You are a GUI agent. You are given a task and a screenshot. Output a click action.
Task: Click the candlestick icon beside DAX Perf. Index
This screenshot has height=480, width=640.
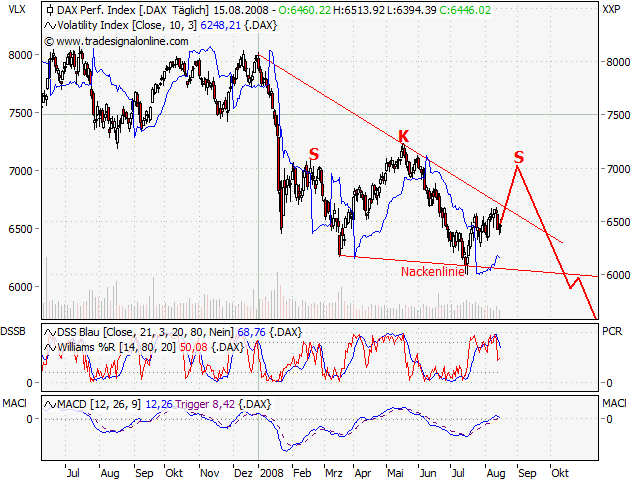[x=50, y=10]
